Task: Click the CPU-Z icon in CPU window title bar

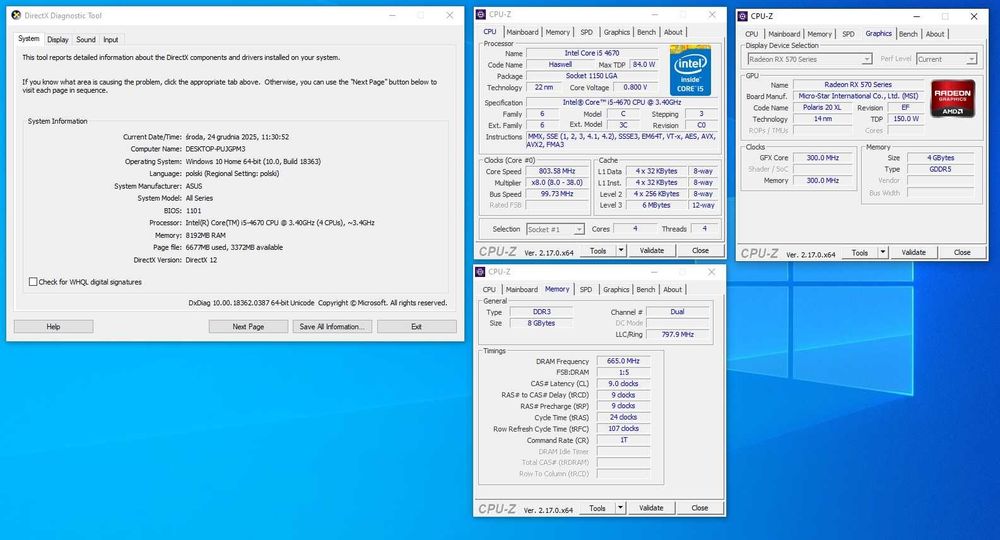Action: click(x=481, y=14)
